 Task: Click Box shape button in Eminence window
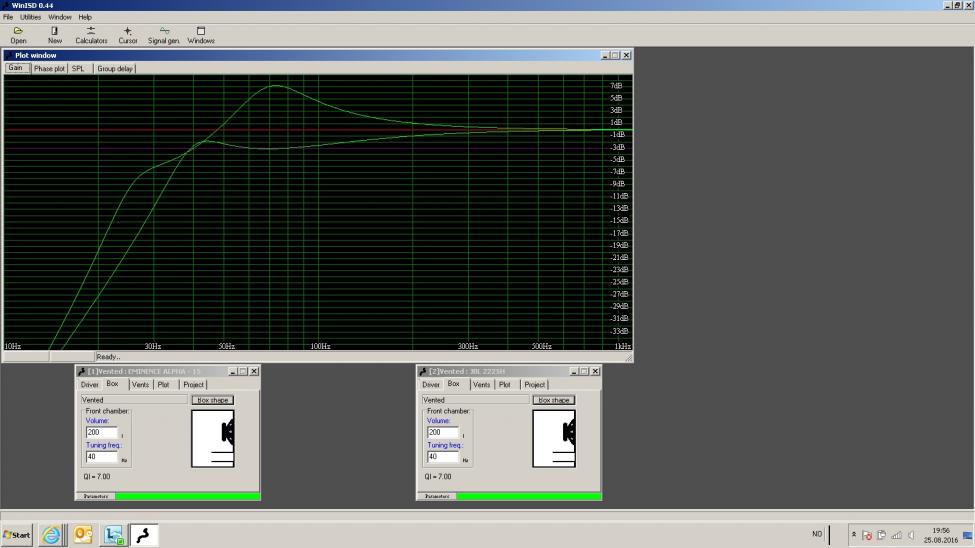pos(212,400)
